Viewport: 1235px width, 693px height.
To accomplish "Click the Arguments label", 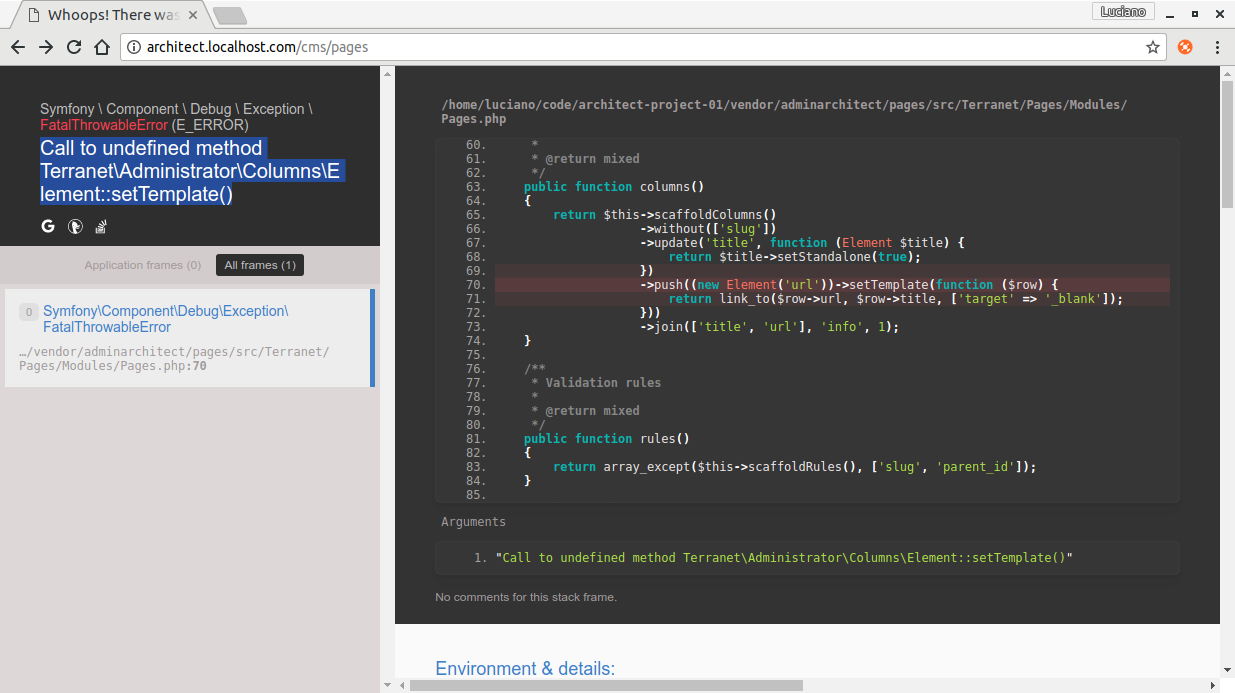I will [x=473, y=522].
